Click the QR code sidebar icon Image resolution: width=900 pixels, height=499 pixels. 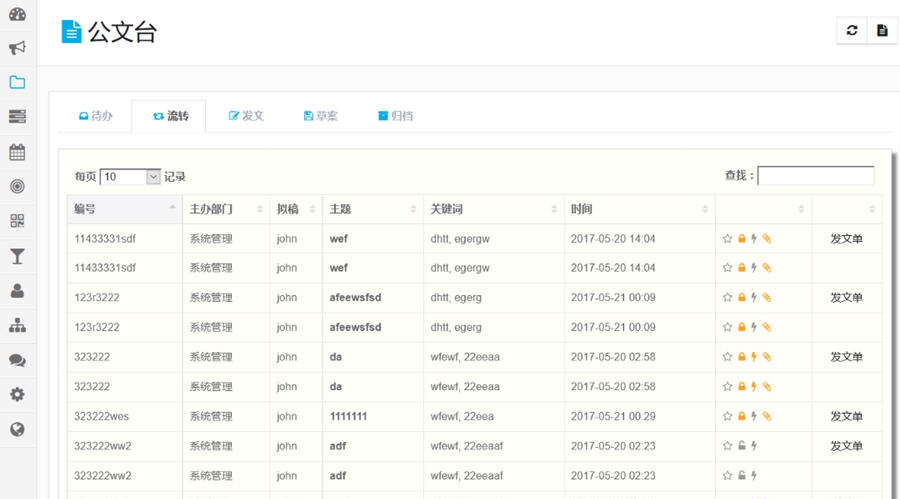click(x=17, y=221)
